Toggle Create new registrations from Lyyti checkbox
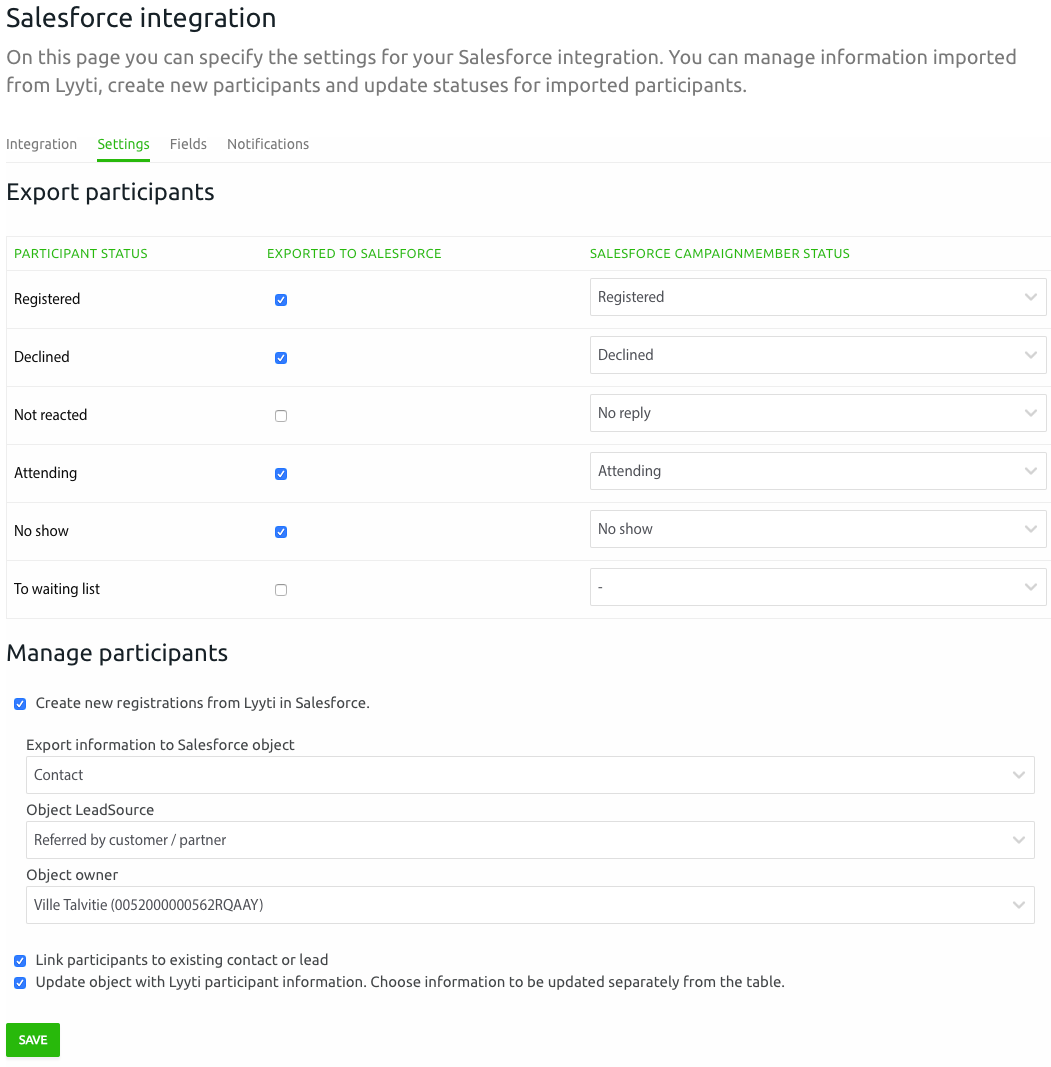1051x1067 pixels. tap(20, 704)
